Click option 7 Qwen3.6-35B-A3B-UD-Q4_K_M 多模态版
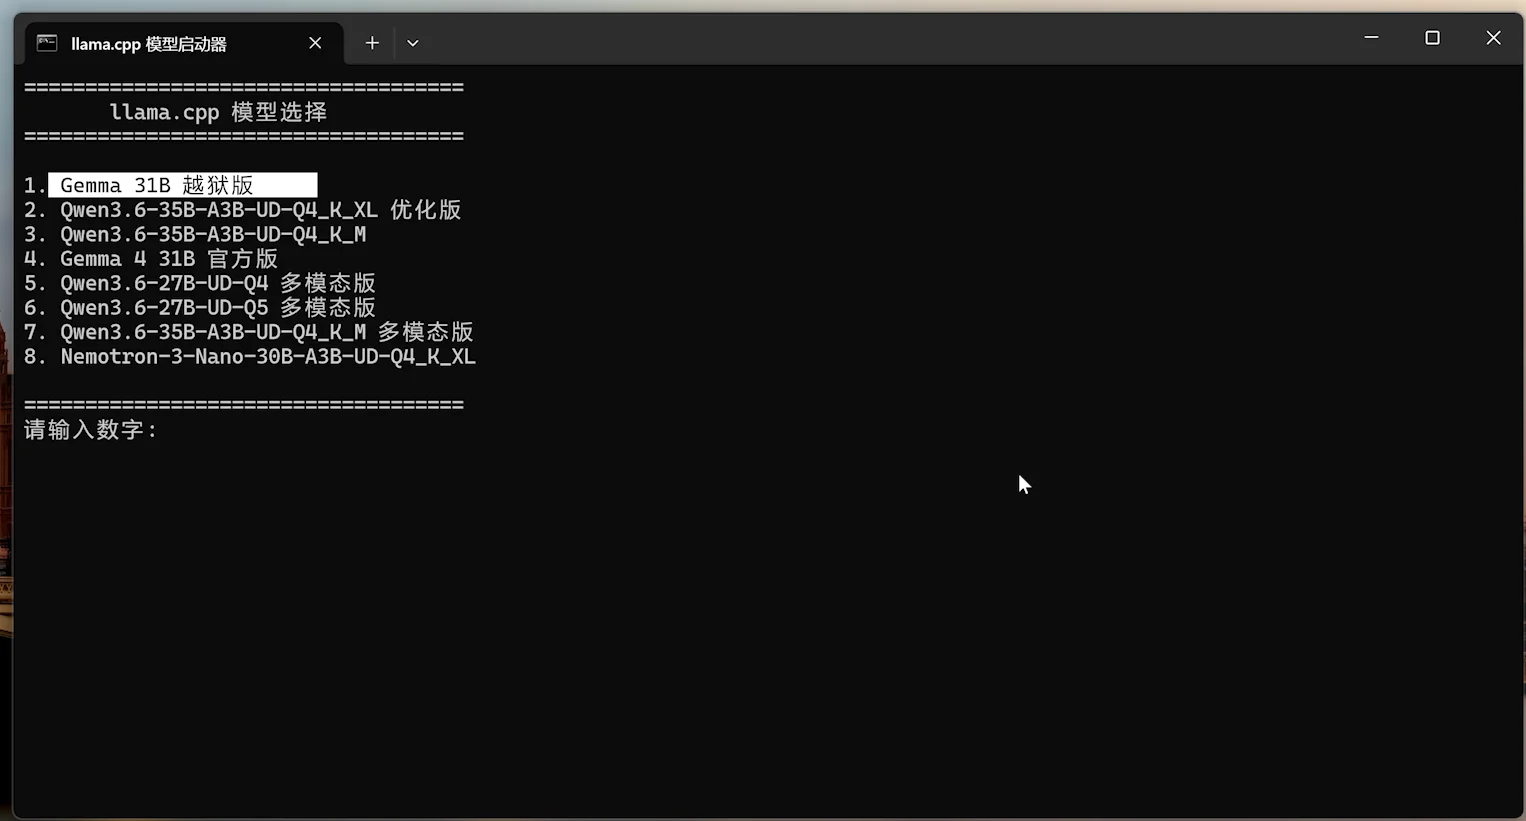 249,332
